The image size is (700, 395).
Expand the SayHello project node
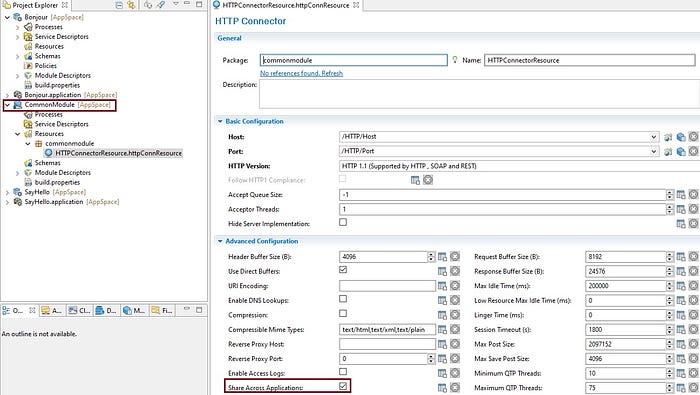point(7,192)
